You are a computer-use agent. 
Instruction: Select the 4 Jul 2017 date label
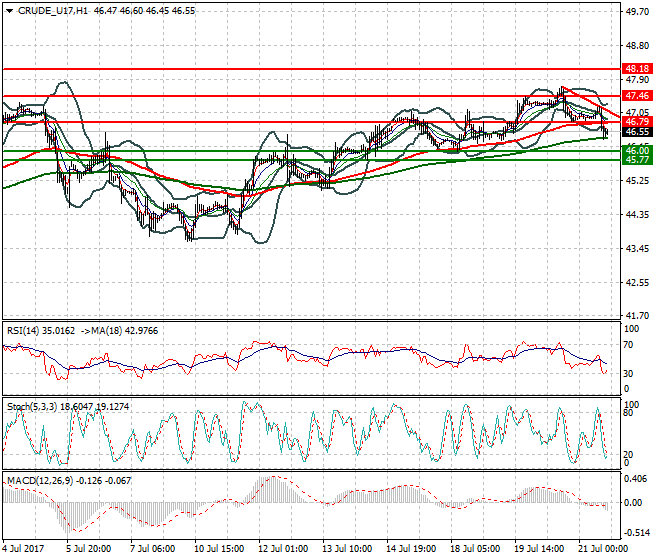(23, 549)
